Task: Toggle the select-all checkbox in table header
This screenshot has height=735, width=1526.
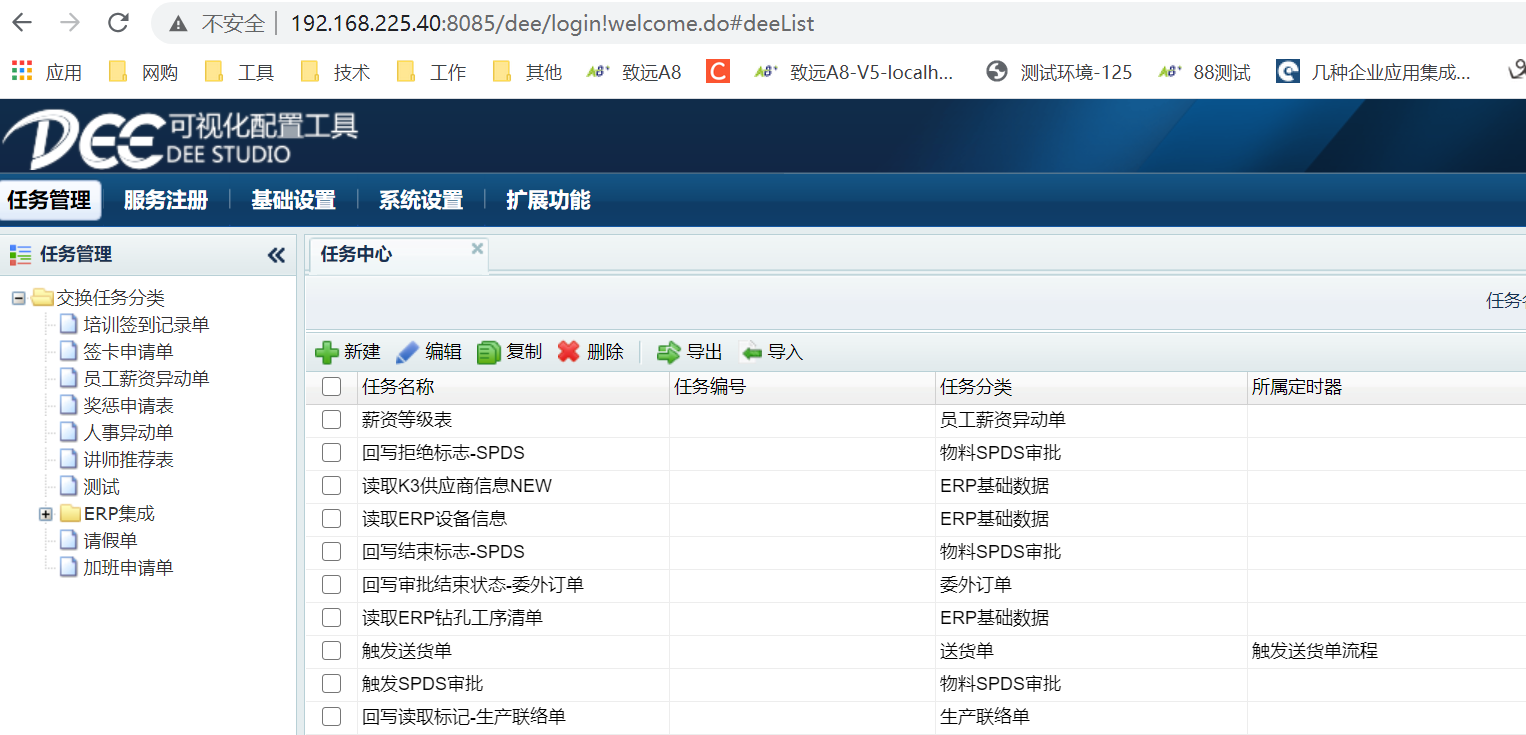Action: (331, 387)
